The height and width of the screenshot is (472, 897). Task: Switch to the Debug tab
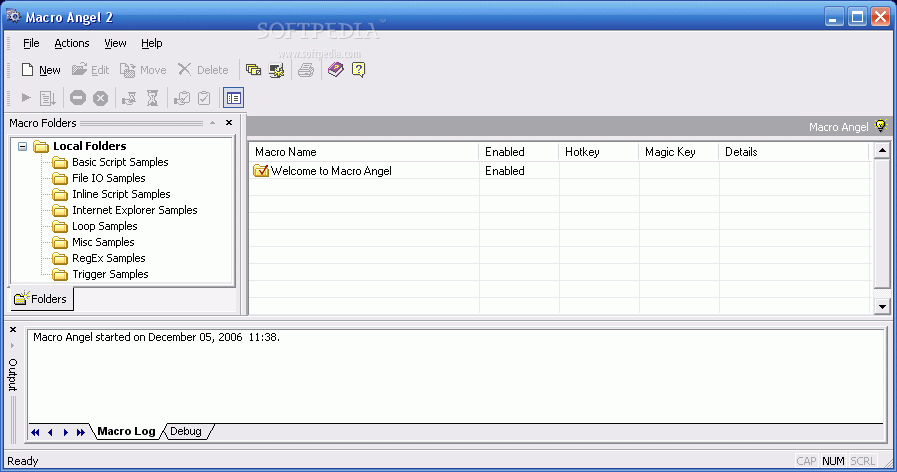(x=186, y=431)
